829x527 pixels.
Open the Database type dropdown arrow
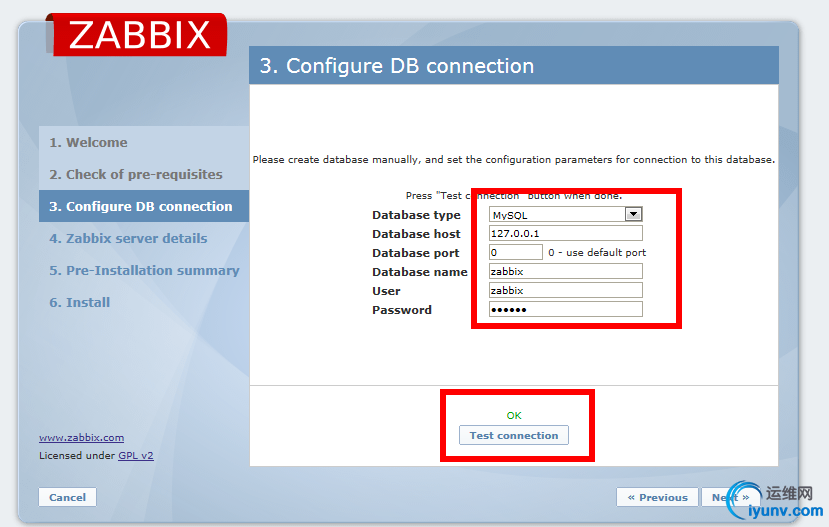pos(633,214)
